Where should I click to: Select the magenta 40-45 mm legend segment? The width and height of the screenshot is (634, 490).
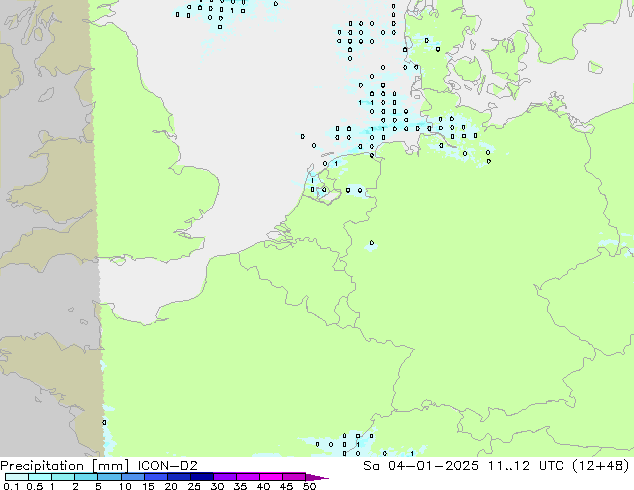pyautogui.click(x=270, y=477)
